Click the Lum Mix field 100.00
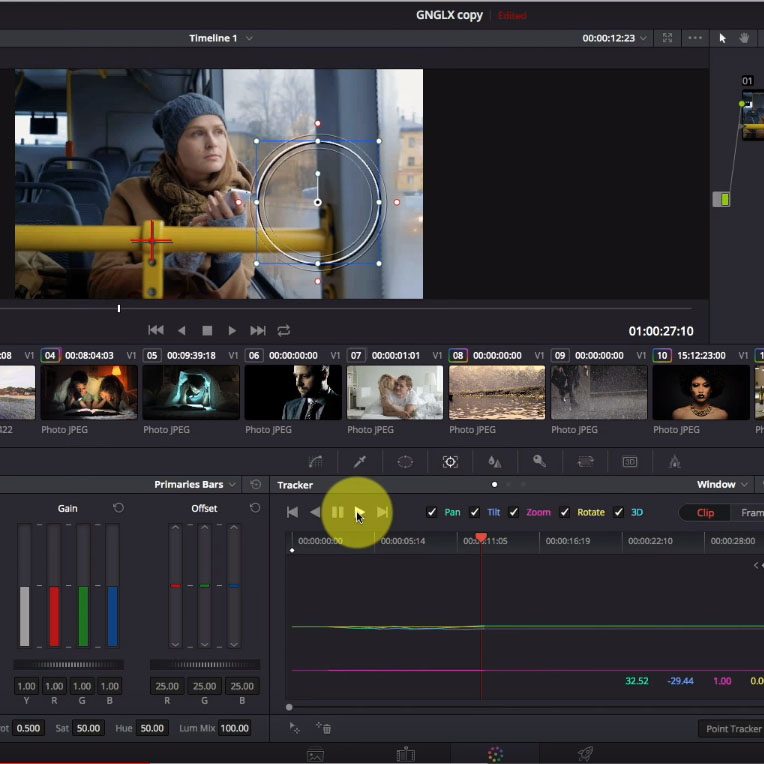 pos(234,728)
